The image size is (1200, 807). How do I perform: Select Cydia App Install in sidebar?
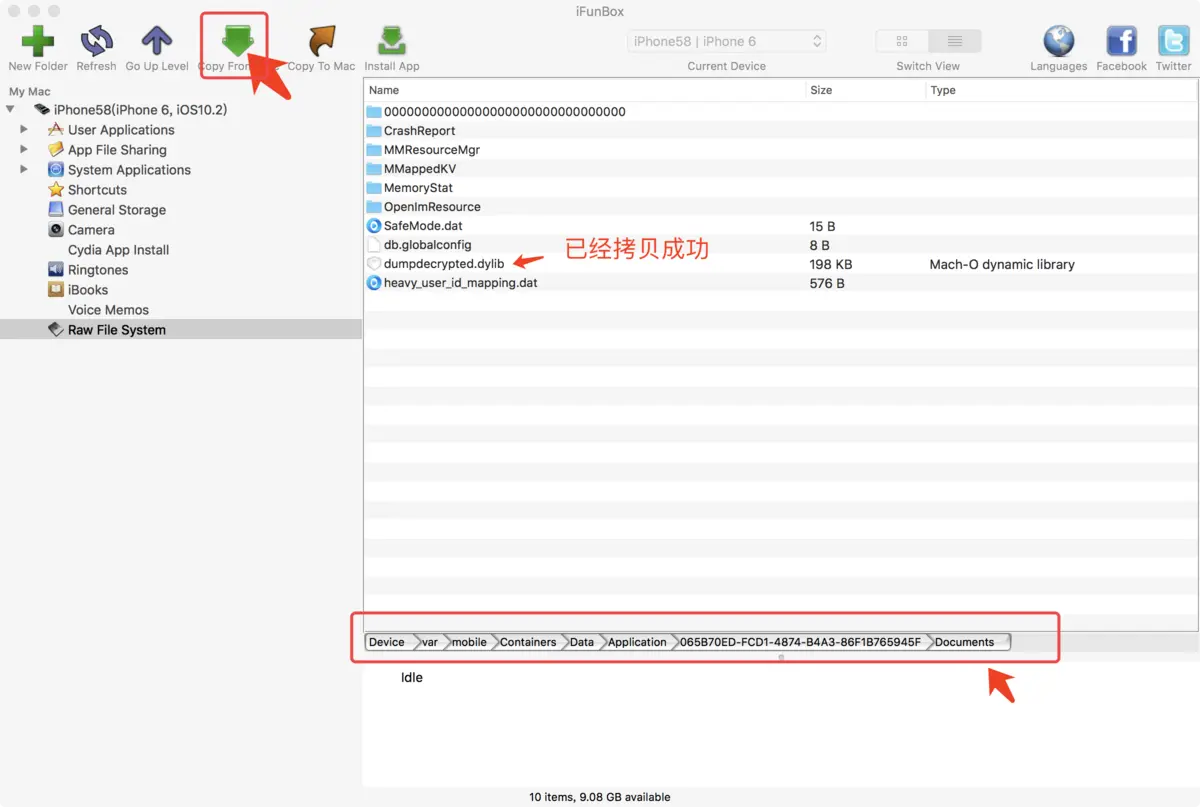pyautogui.click(x=118, y=250)
